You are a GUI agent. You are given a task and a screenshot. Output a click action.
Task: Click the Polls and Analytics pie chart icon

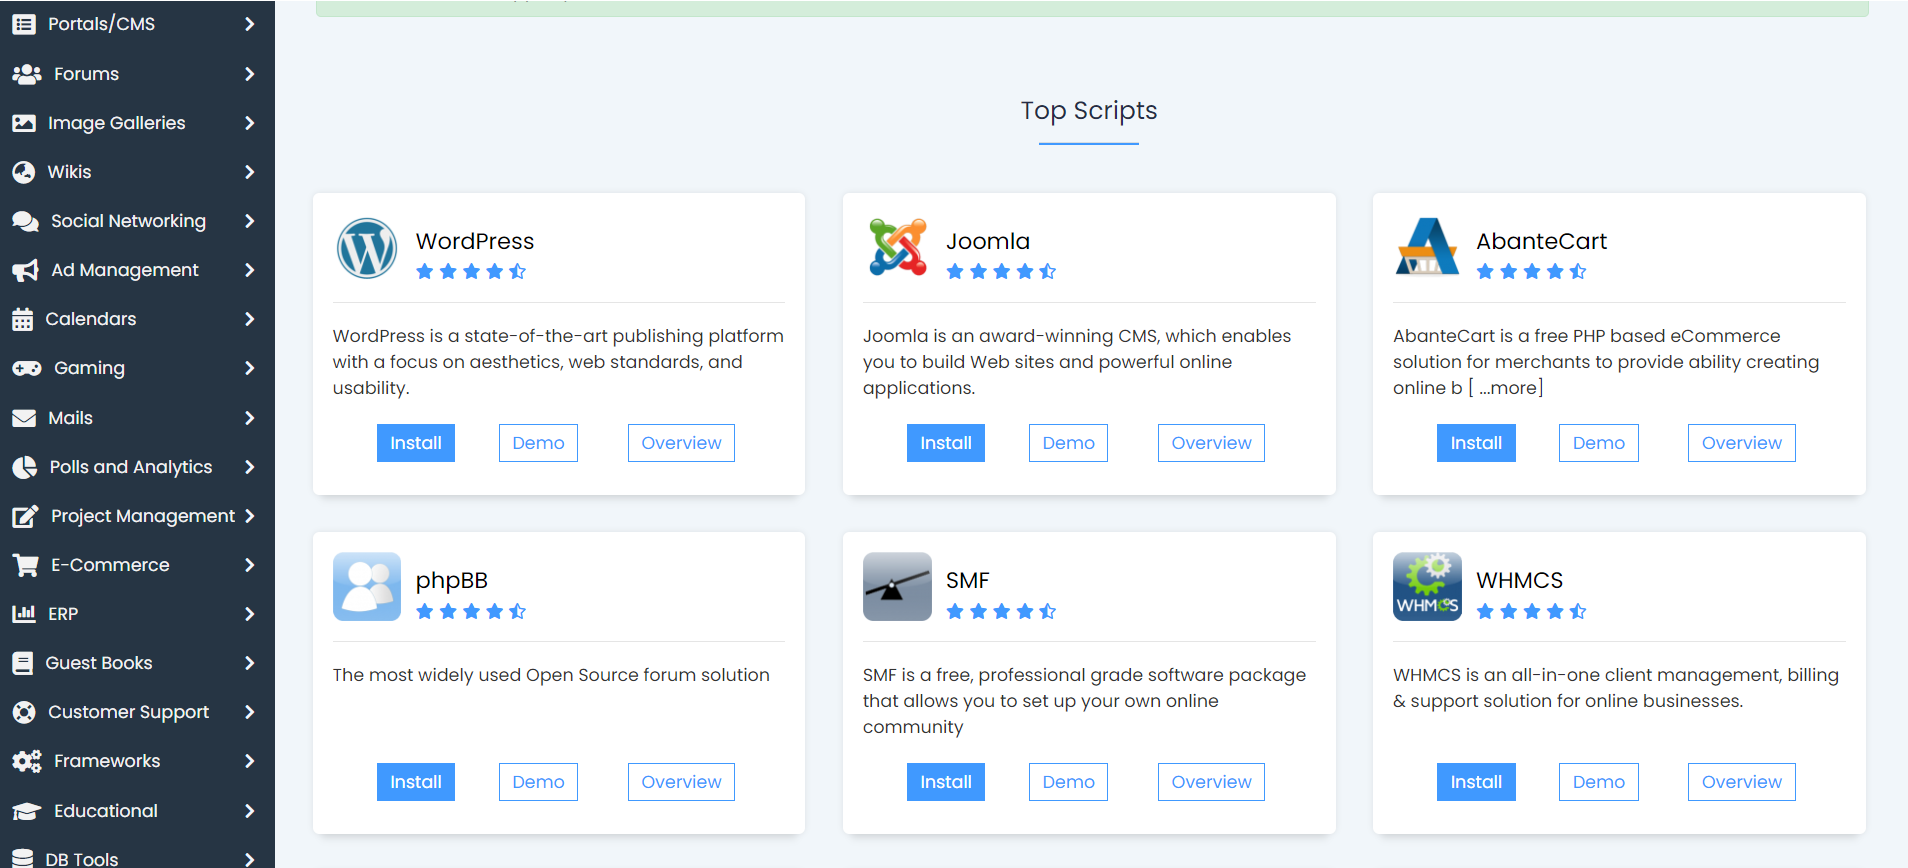click(24, 467)
